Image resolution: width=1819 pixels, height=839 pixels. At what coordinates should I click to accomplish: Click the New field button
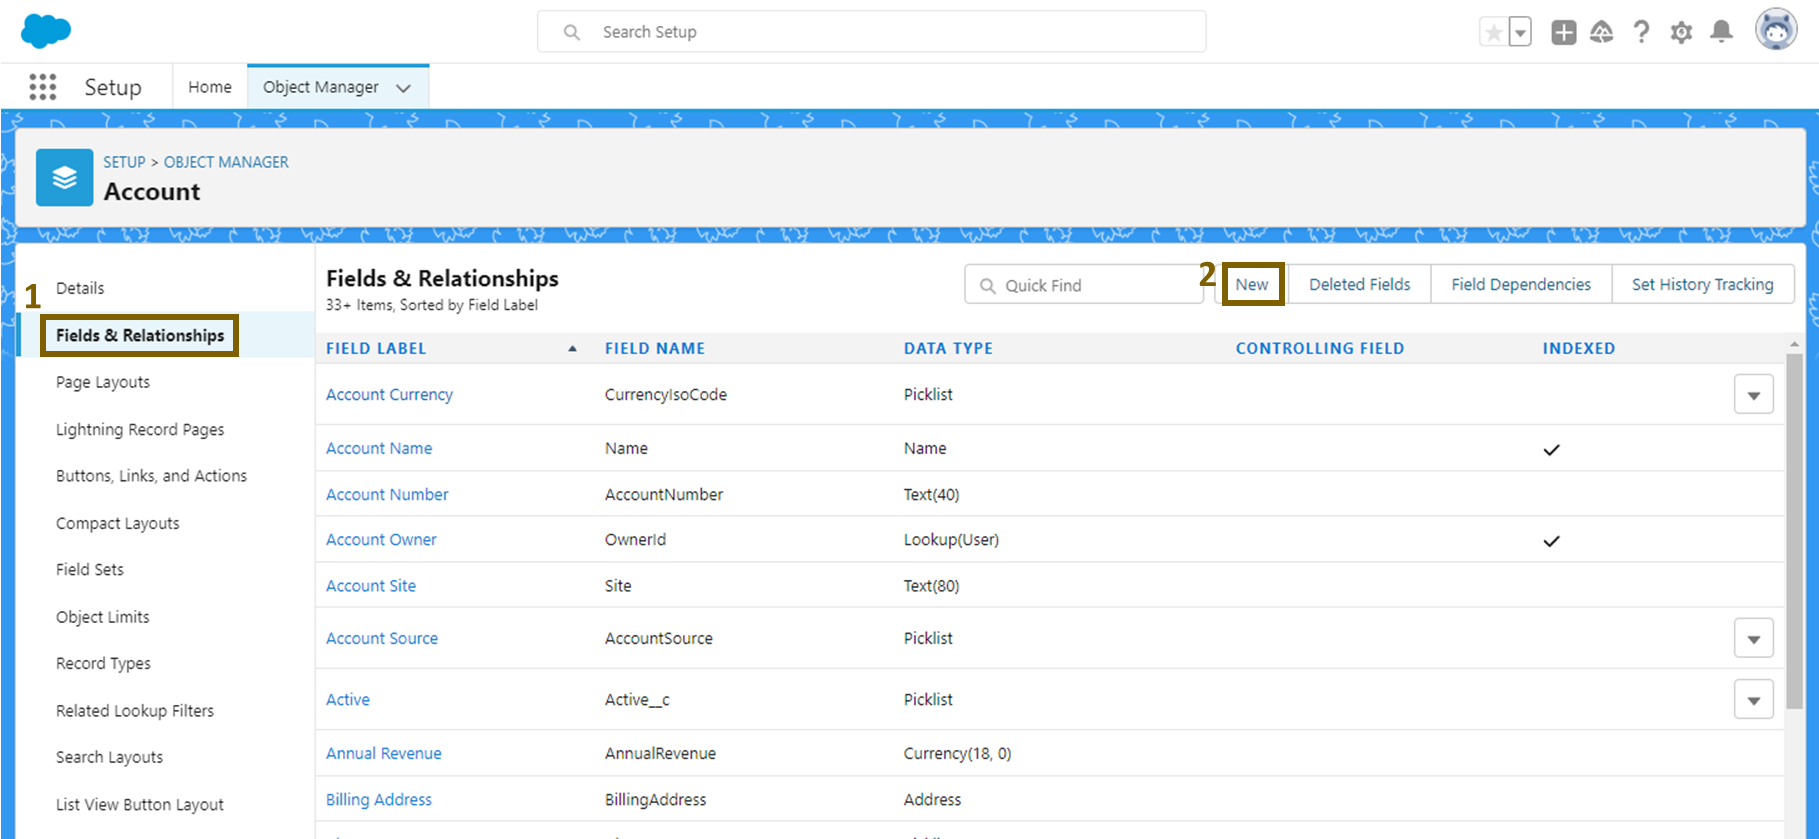pos(1252,284)
